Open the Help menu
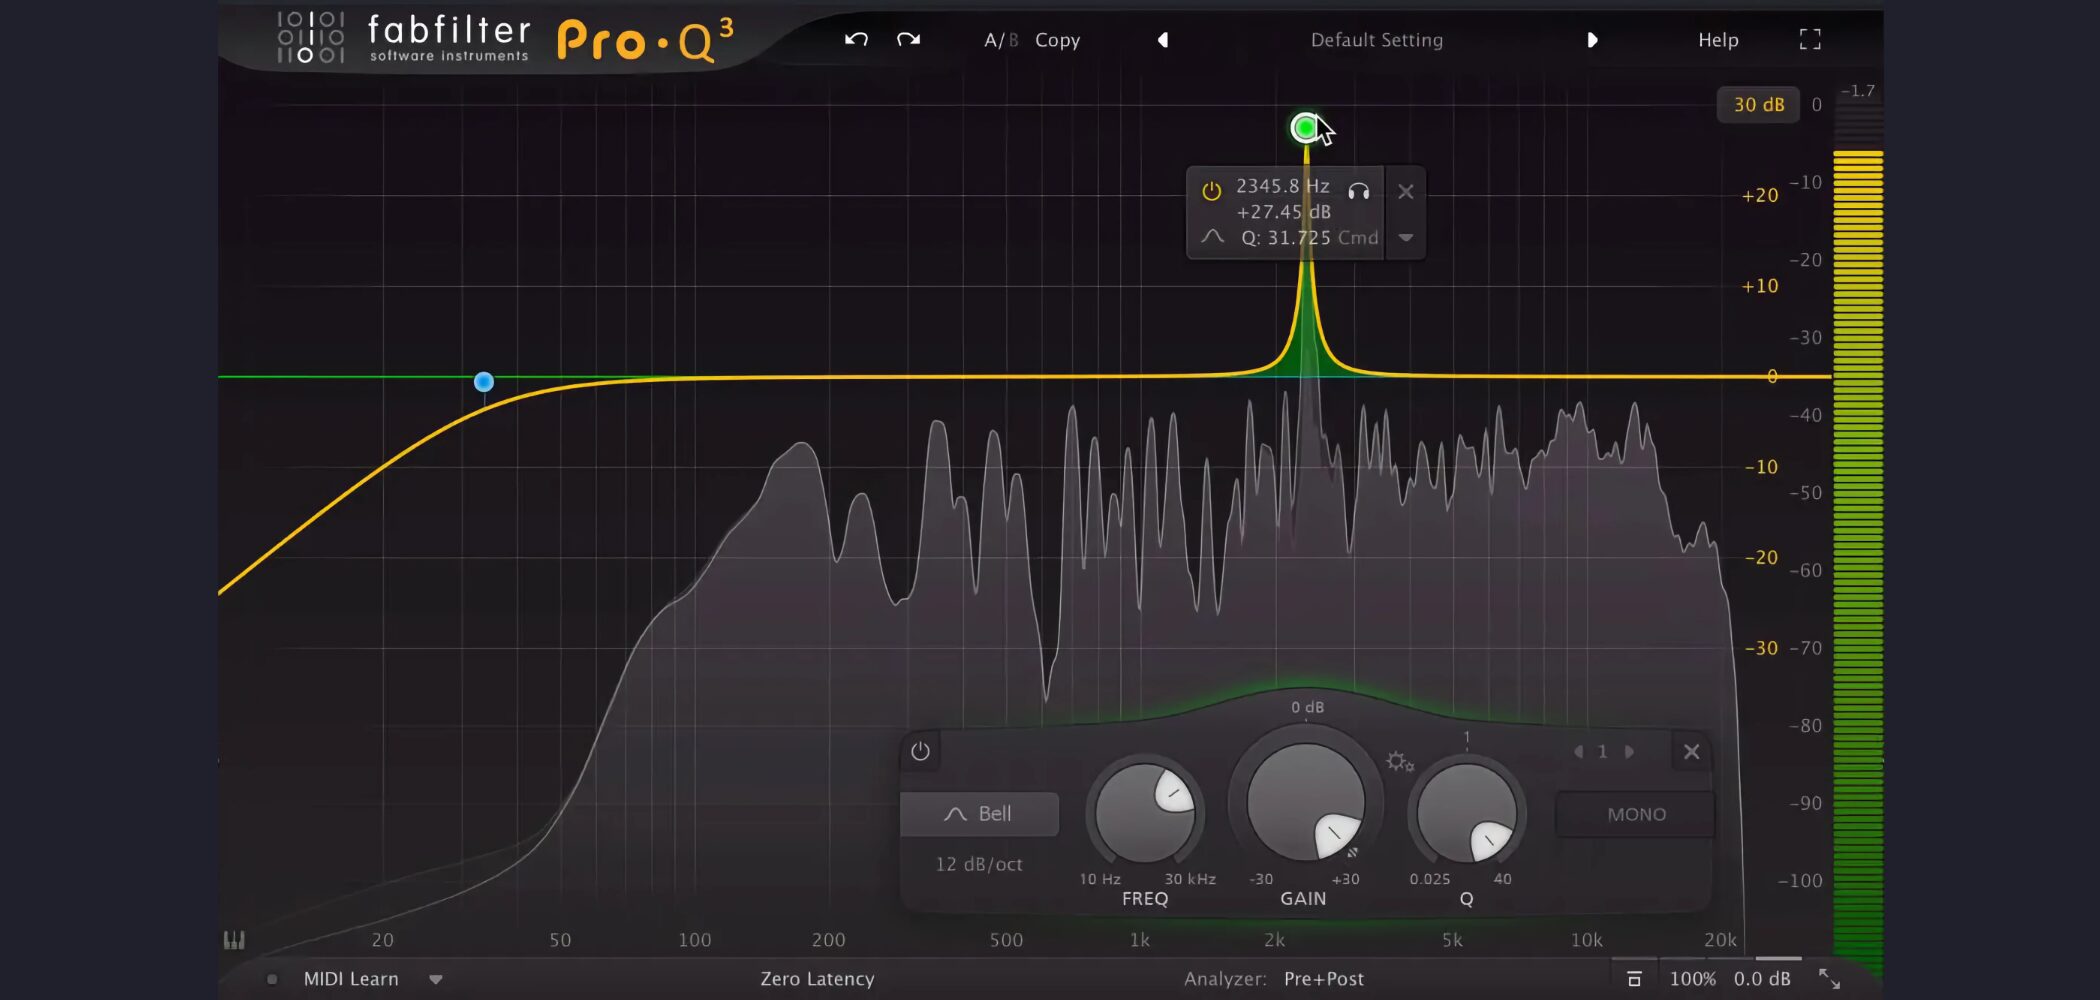The height and width of the screenshot is (1000, 2100). [1718, 40]
